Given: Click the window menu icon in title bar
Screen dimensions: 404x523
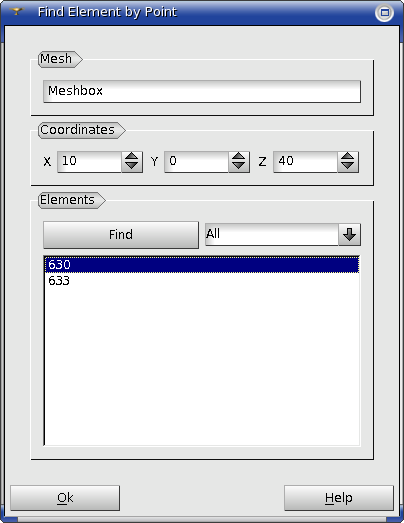Looking at the screenshot, I should 16,12.
